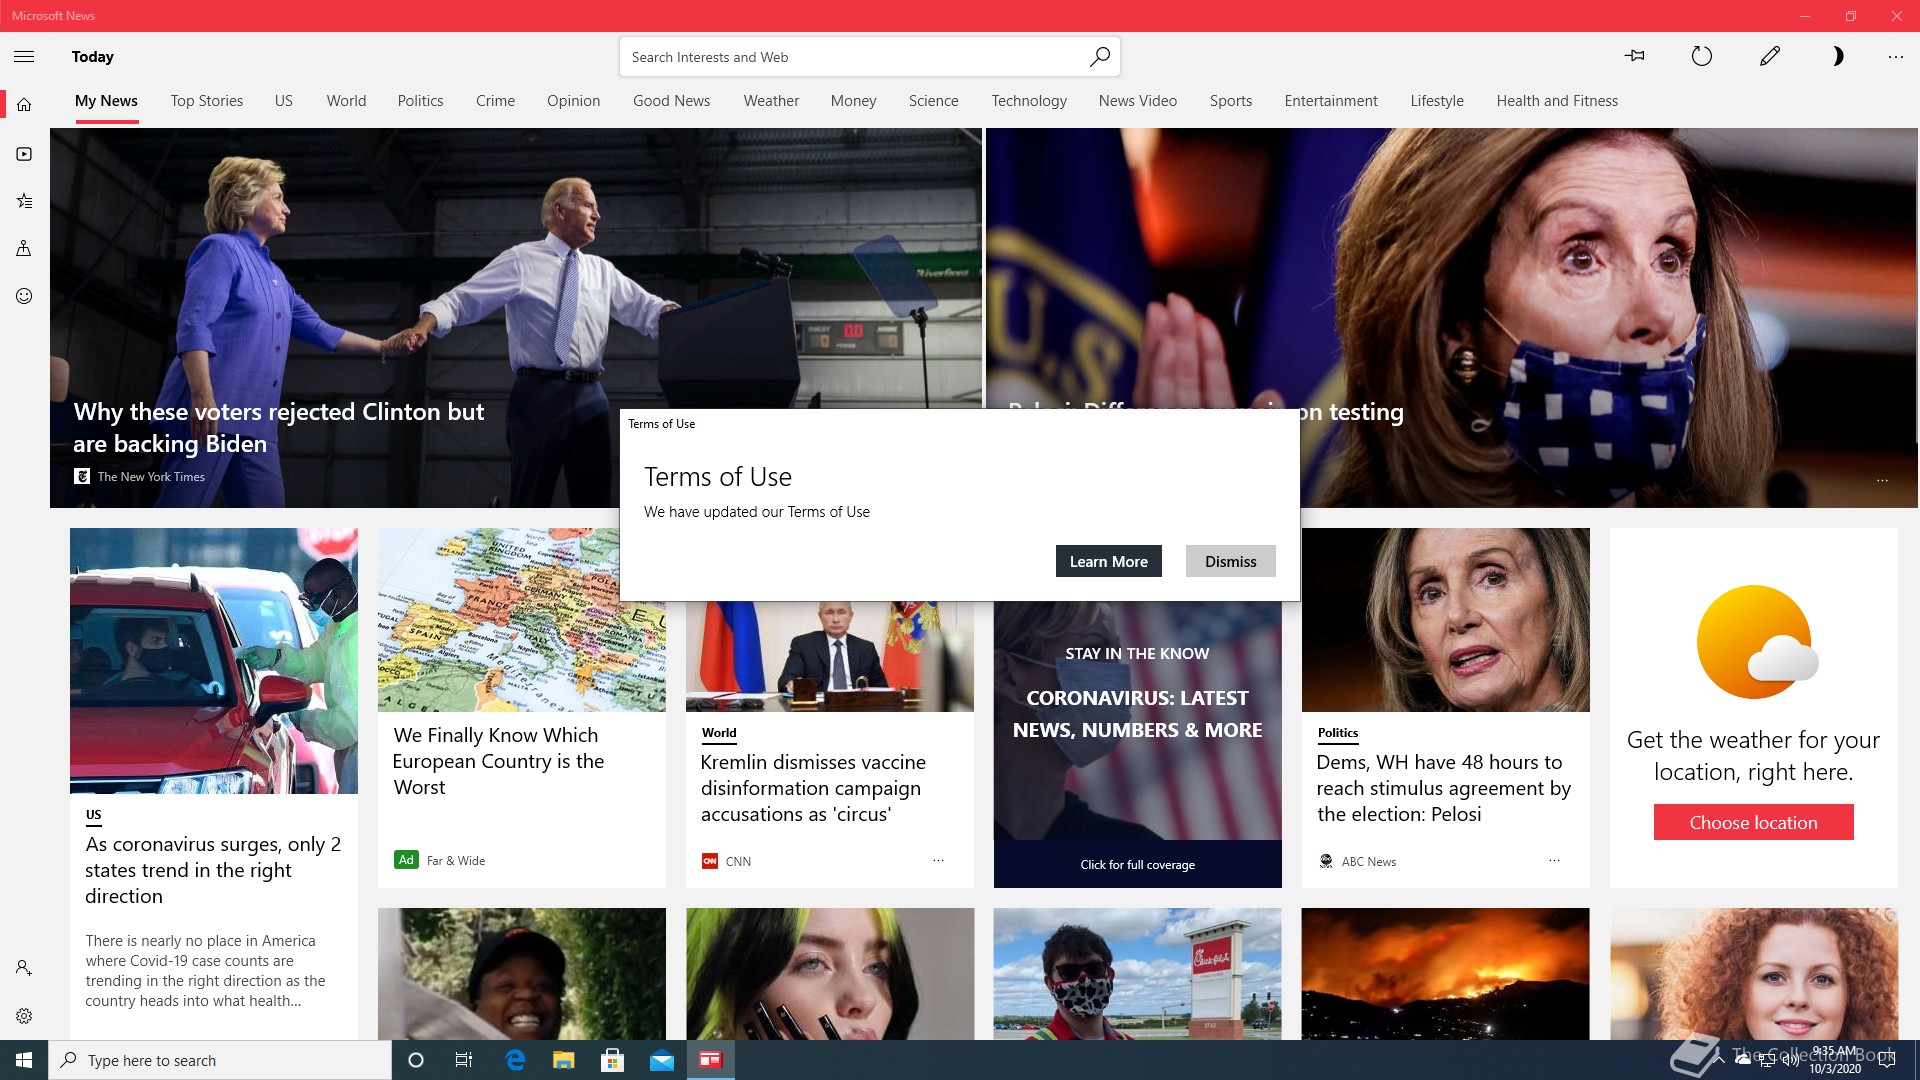
Task: Open the Good News tab
Action: (x=671, y=101)
